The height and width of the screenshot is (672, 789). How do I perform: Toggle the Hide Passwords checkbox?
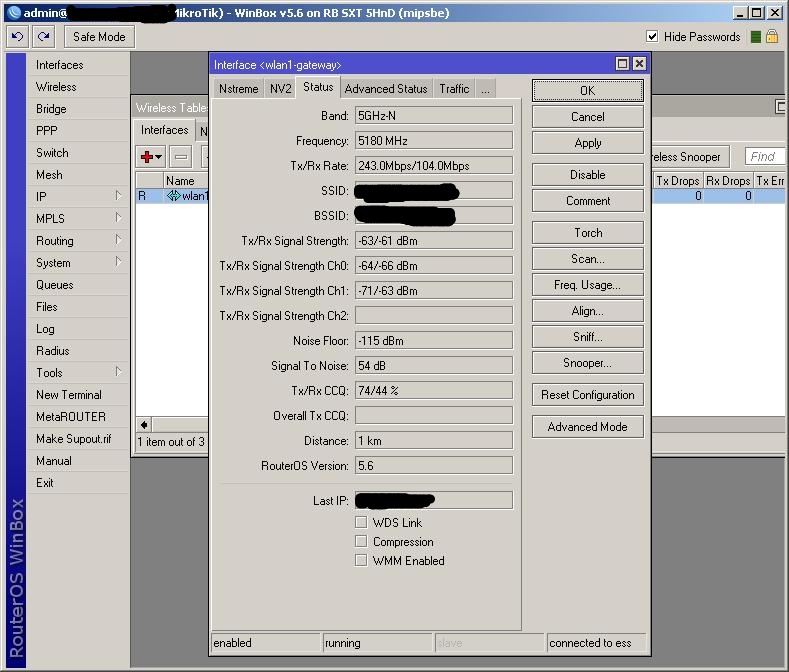(x=652, y=36)
